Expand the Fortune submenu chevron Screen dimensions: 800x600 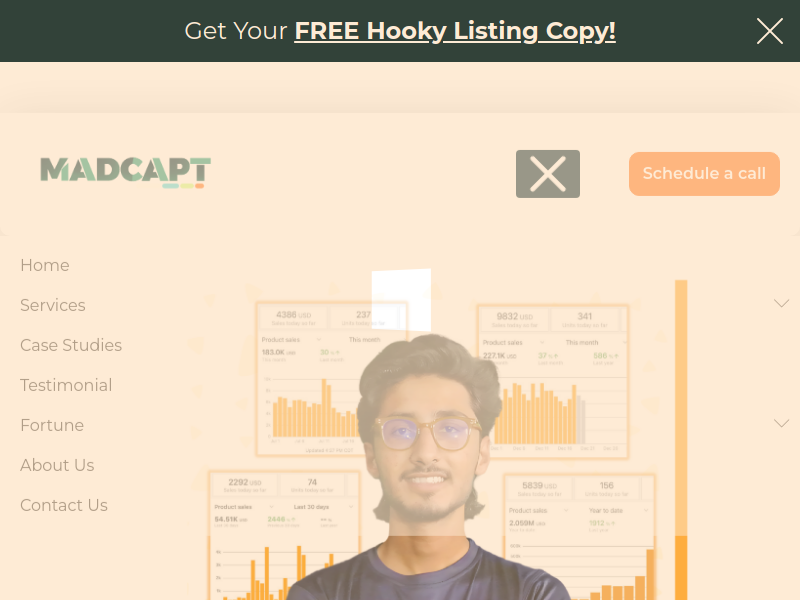tap(781, 423)
